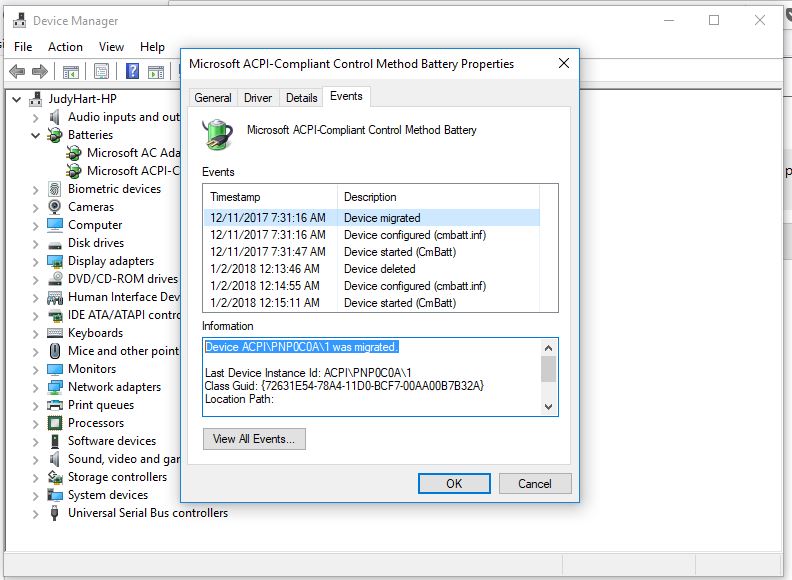This screenshot has width=792, height=580.
Task: Click the Back arrow toolbar icon
Action: [x=17, y=72]
